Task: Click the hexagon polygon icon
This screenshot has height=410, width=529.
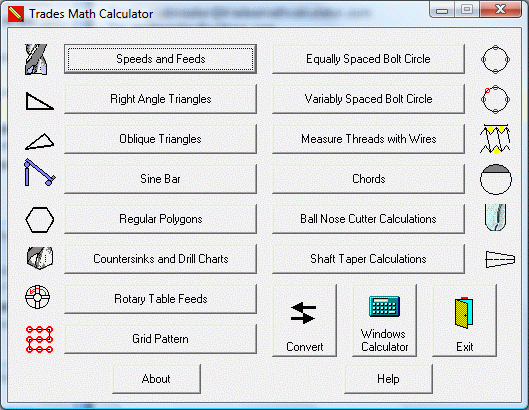Action: [40, 220]
